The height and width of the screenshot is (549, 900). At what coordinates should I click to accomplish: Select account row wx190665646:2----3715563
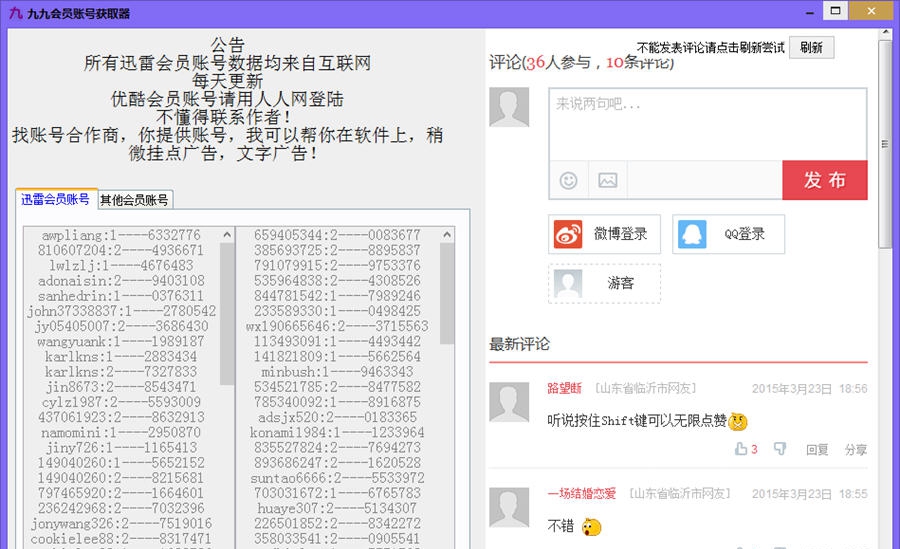click(338, 326)
